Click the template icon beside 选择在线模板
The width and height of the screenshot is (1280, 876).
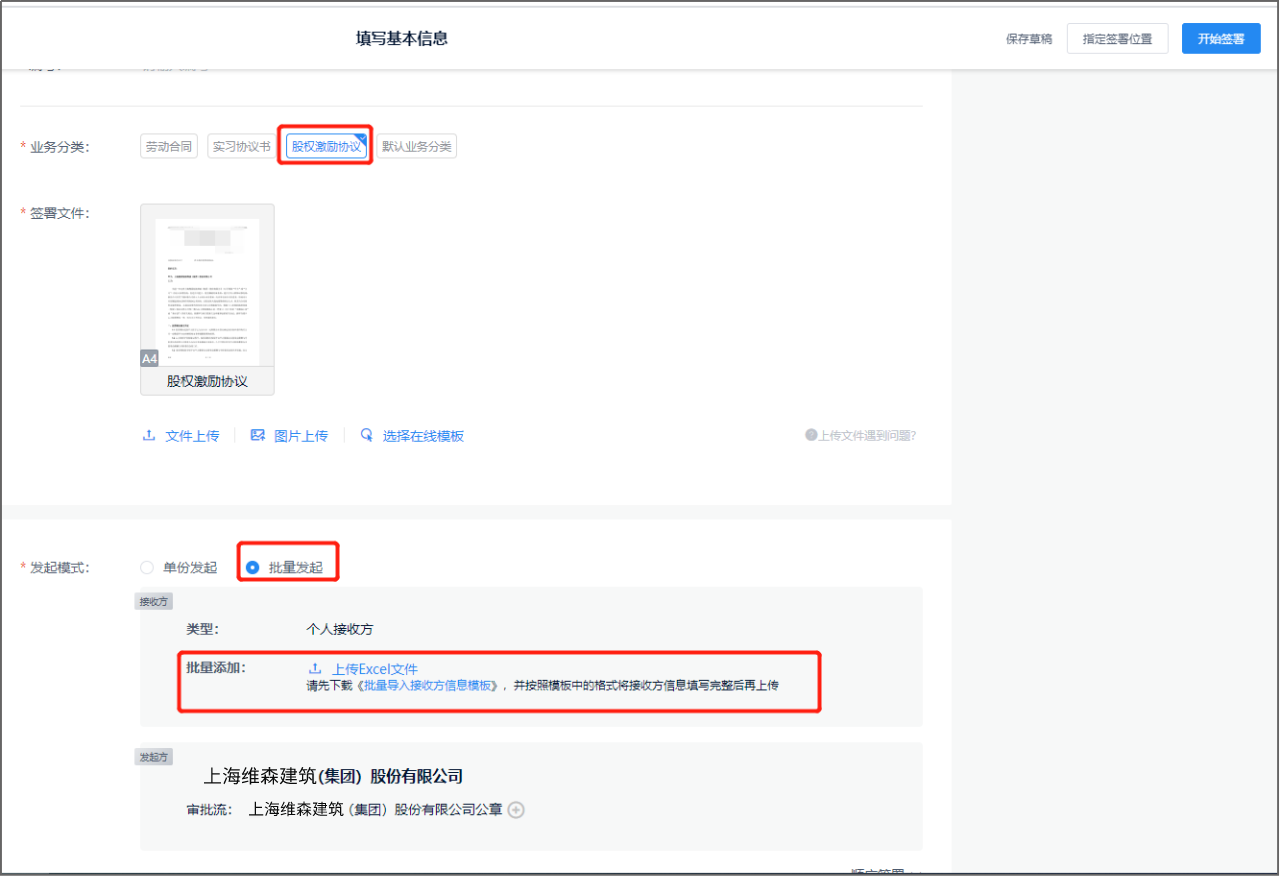click(367, 436)
